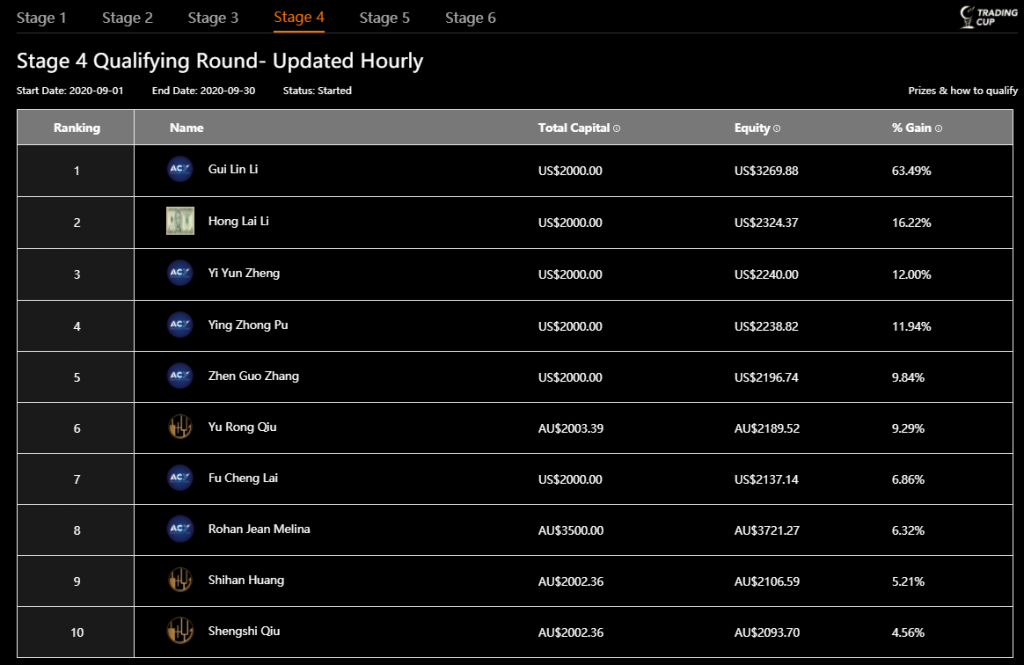Viewport: 1024px width, 665px height.
Task: Click Yi Yun Zheng's avatar icon
Action: (x=179, y=273)
